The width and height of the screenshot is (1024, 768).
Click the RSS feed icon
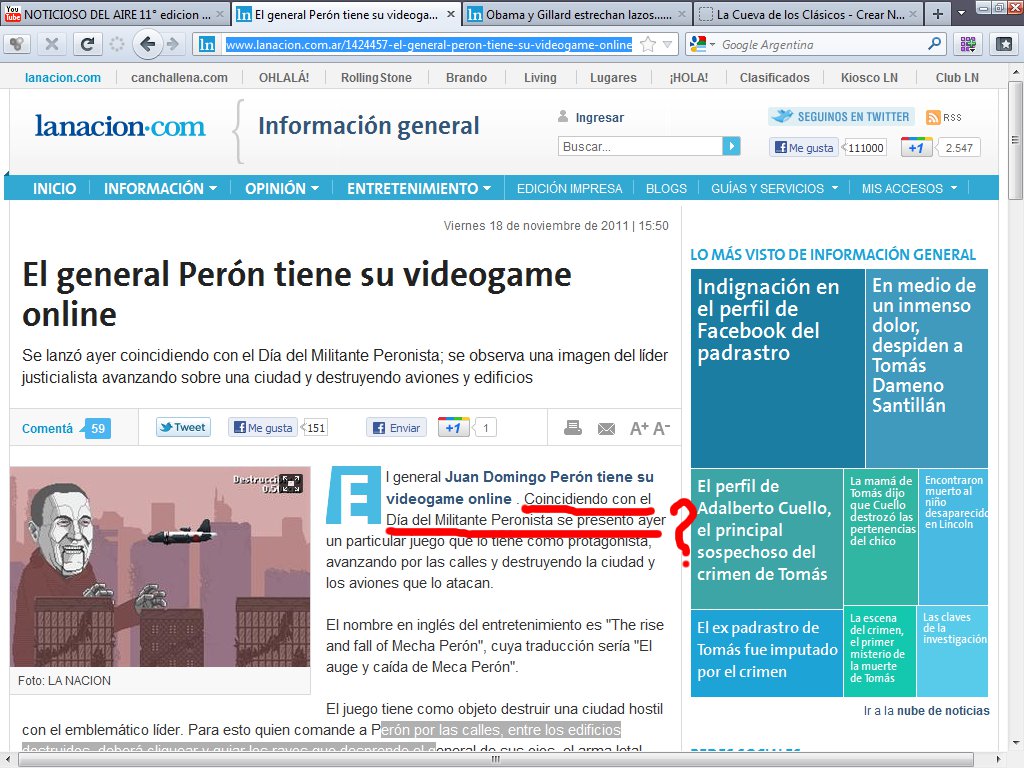933,118
